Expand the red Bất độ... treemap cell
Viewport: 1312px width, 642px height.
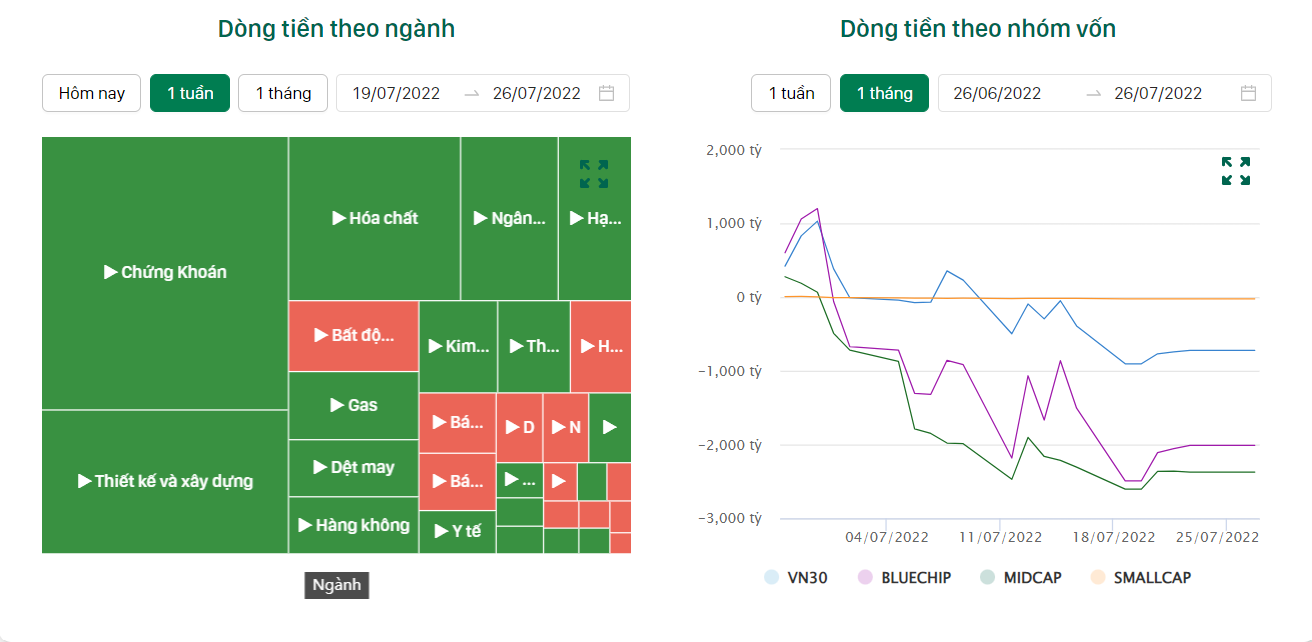pos(354,335)
